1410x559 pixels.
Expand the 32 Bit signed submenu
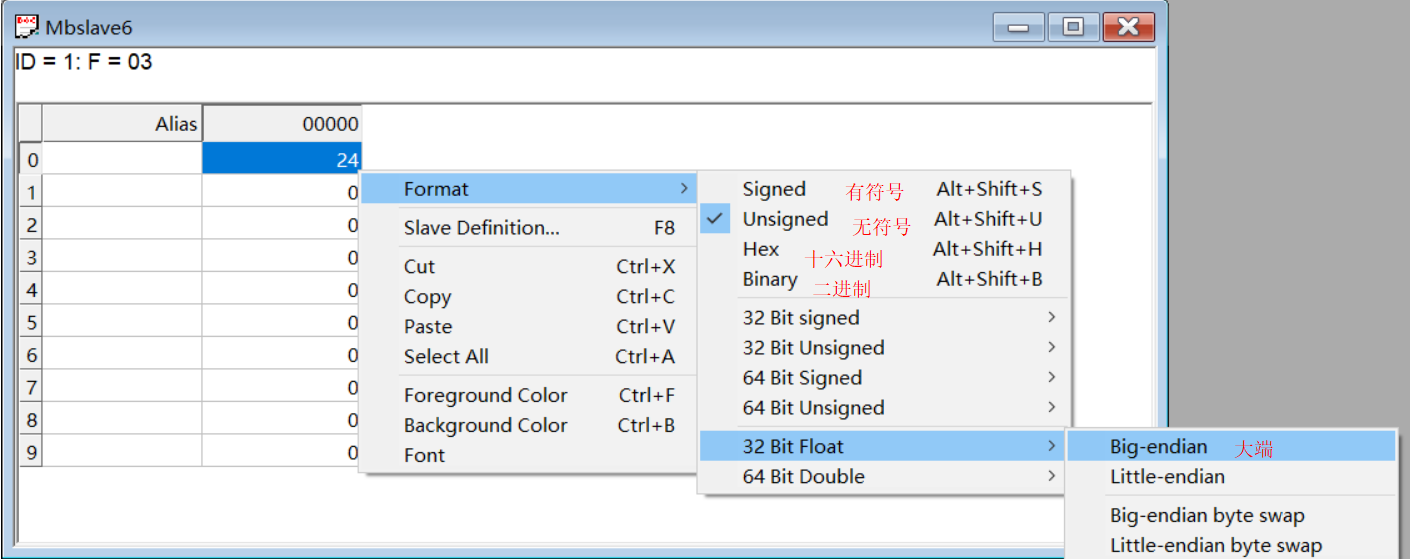click(x=801, y=318)
